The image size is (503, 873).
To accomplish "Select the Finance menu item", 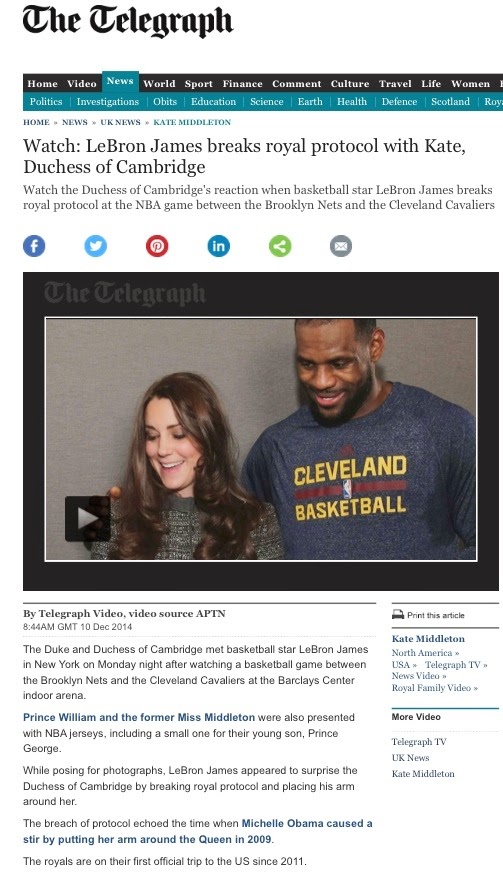I will (x=242, y=84).
